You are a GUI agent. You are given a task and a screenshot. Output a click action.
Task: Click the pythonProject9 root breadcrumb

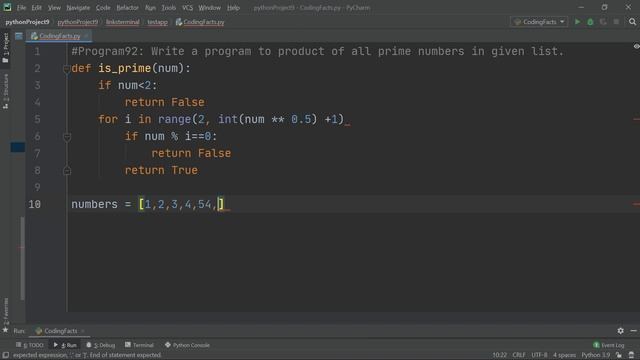27,22
